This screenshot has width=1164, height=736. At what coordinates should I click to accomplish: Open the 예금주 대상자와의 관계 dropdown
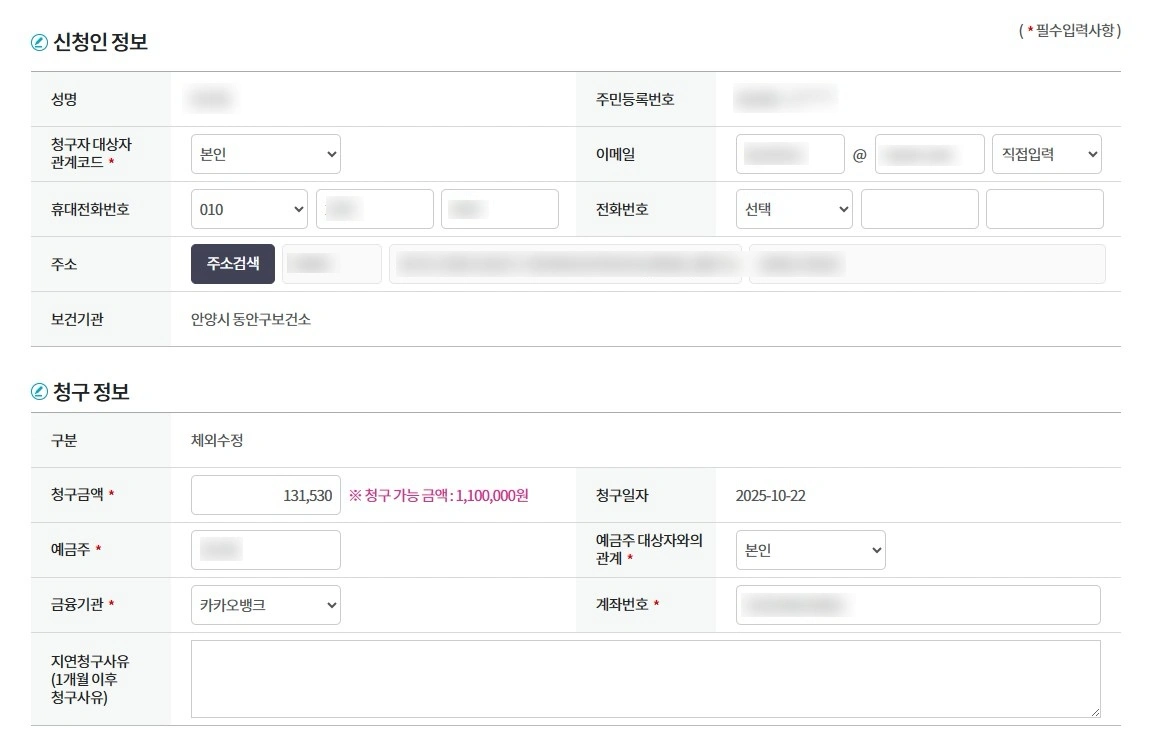[810, 549]
